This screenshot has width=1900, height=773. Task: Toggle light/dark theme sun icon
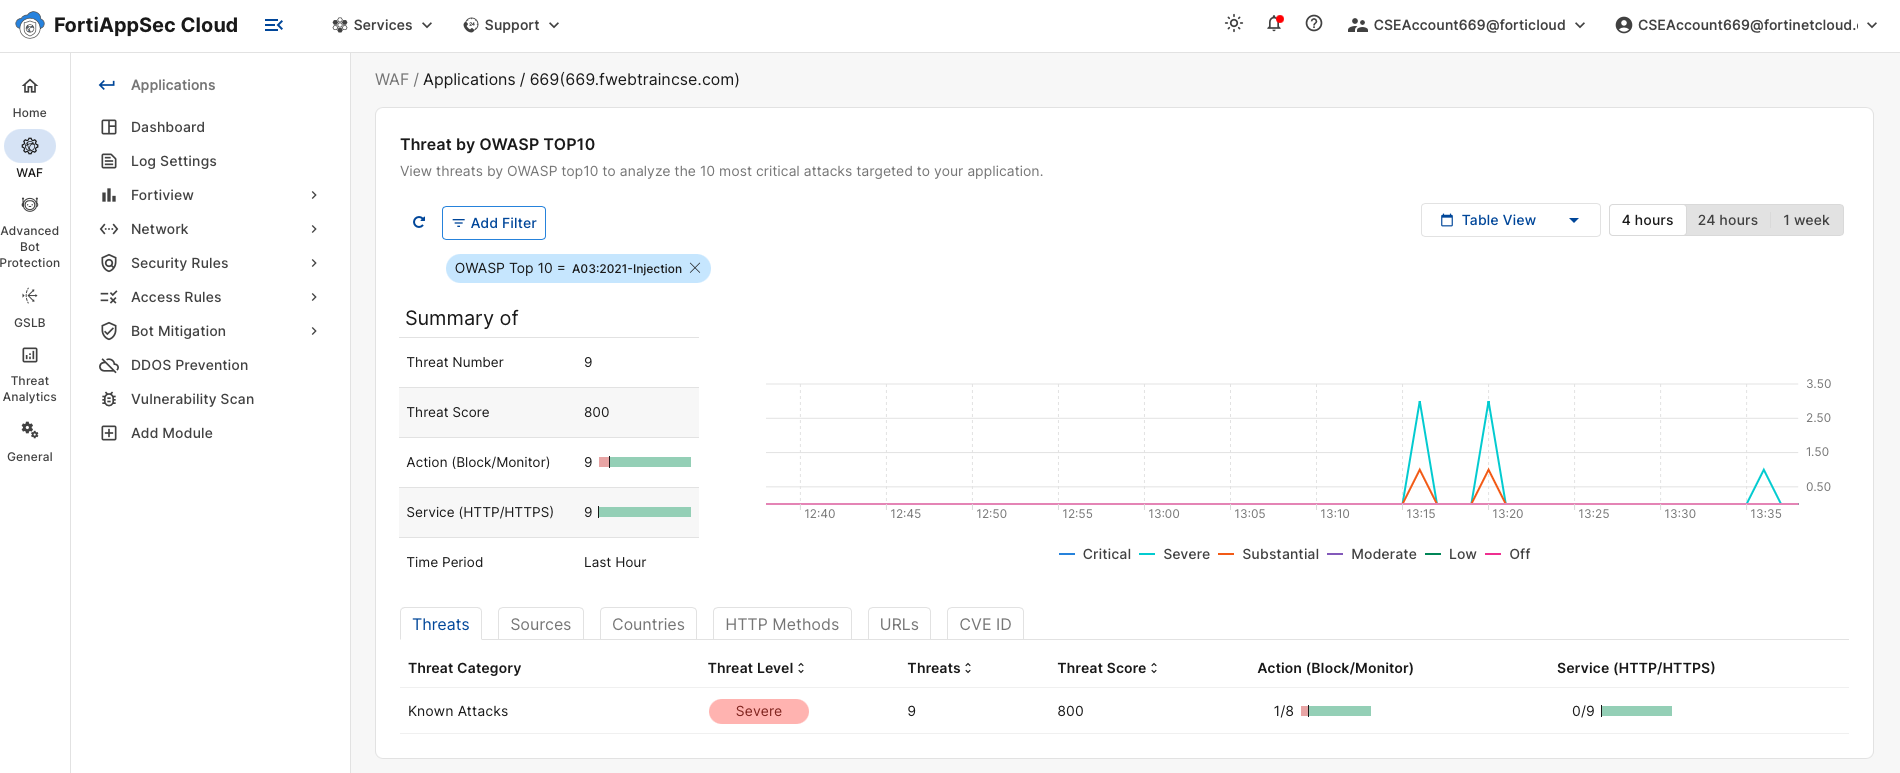click(x=1234, y=24)
